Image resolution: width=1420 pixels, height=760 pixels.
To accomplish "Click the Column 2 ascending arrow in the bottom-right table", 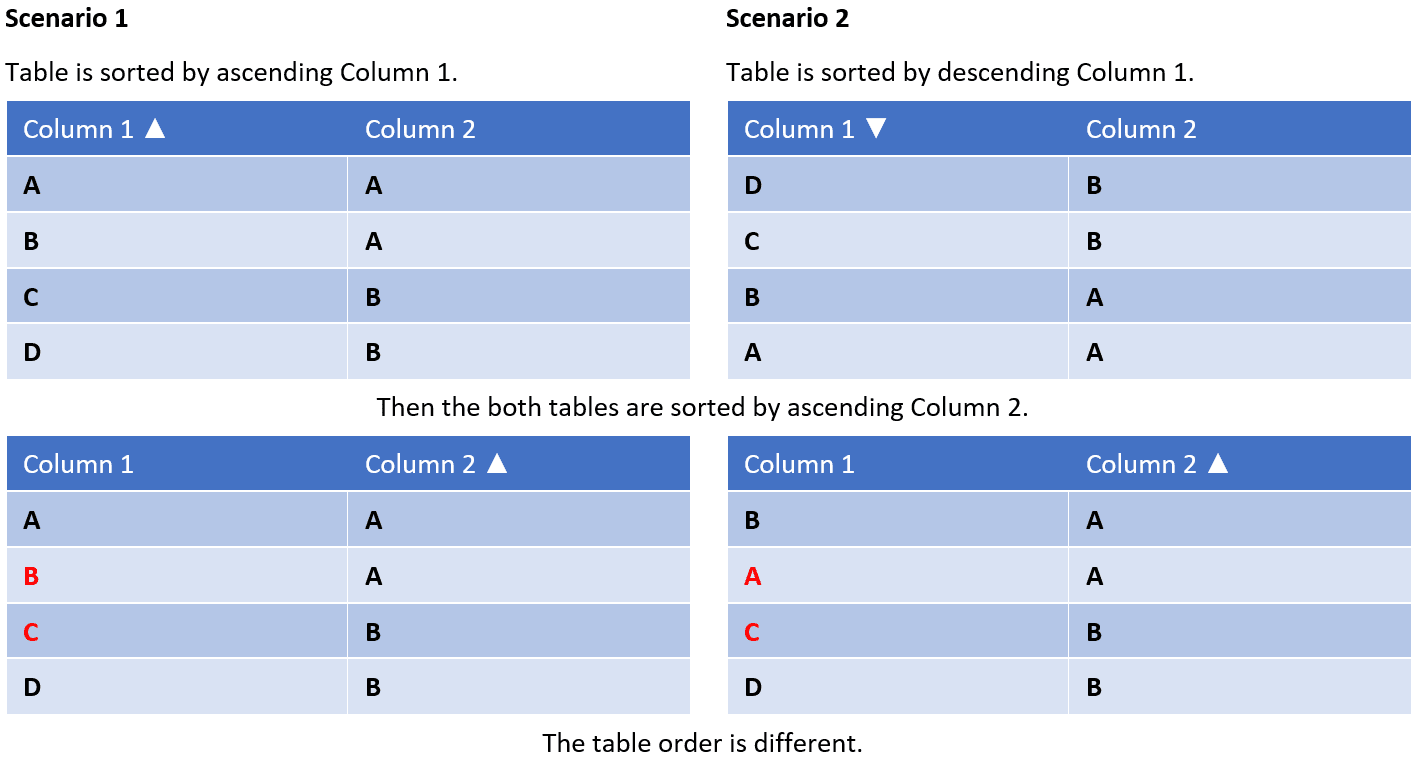I will 1218,463.
